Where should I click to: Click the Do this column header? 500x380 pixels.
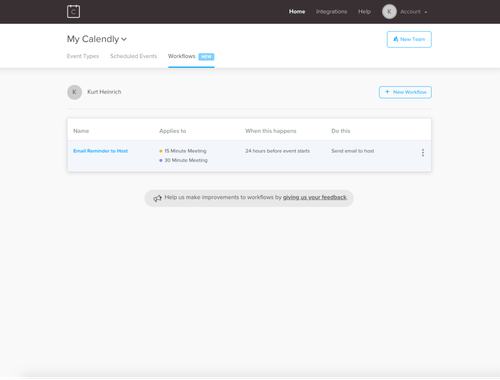coord(341,131)
